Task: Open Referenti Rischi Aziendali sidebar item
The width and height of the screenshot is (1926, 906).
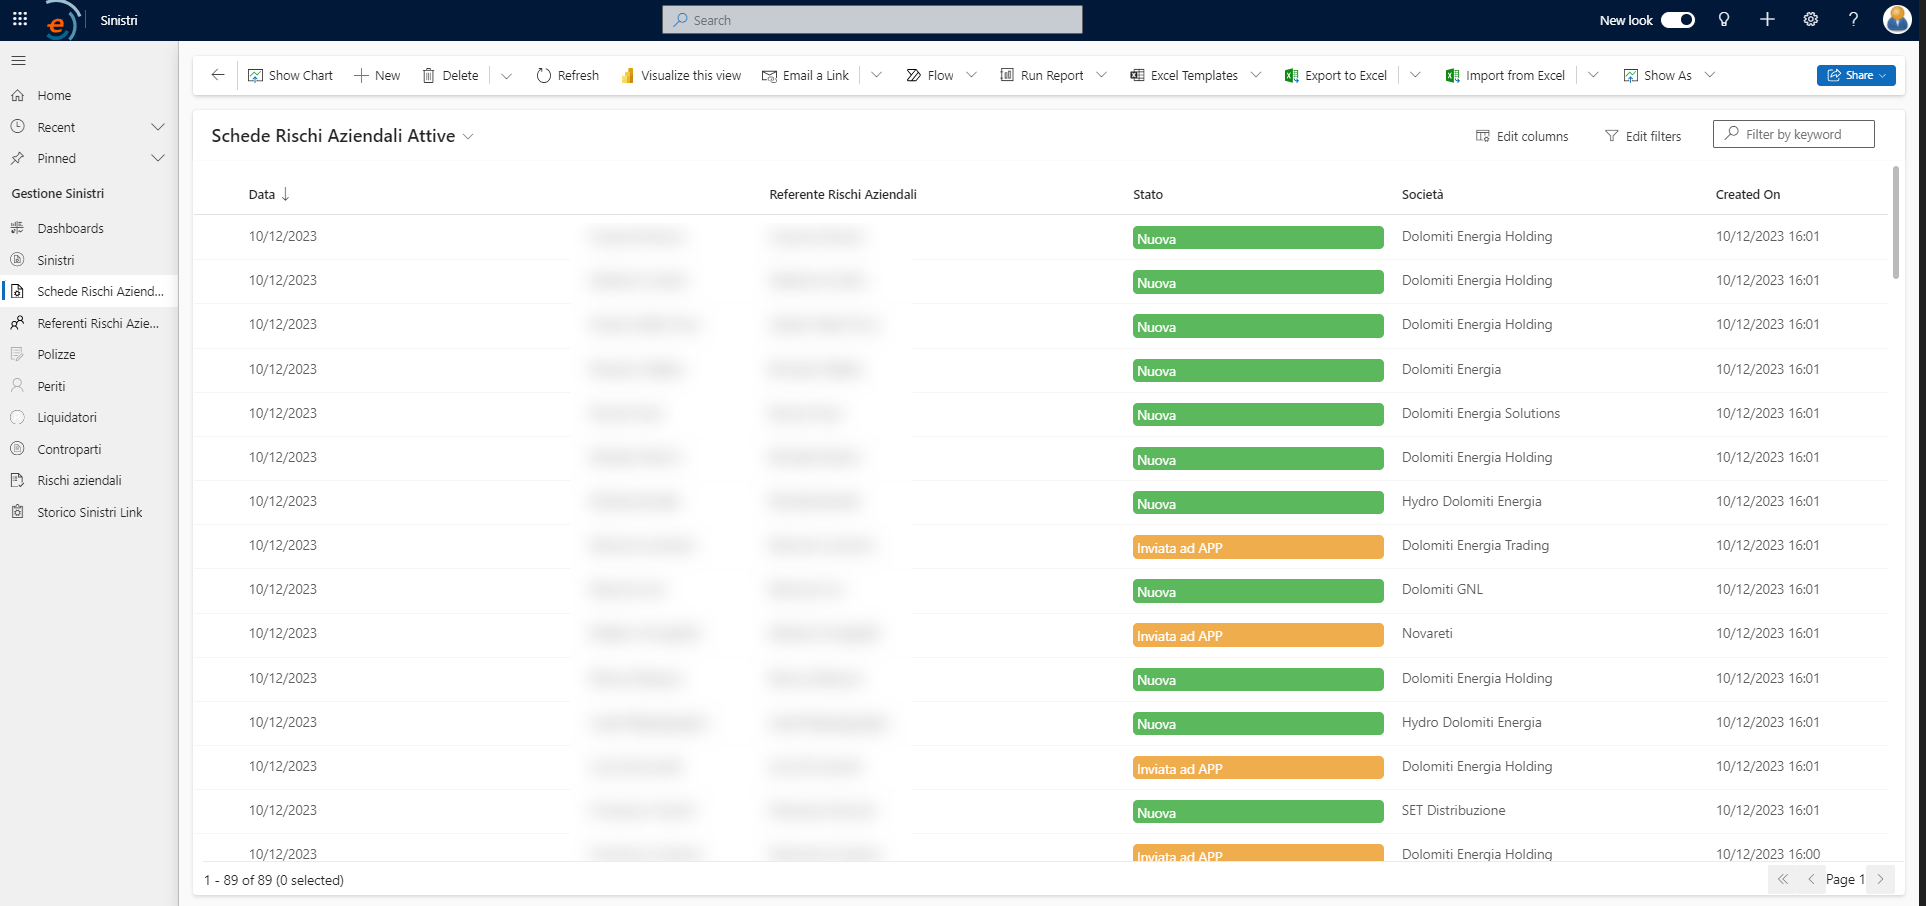Action: click(98, 323)
